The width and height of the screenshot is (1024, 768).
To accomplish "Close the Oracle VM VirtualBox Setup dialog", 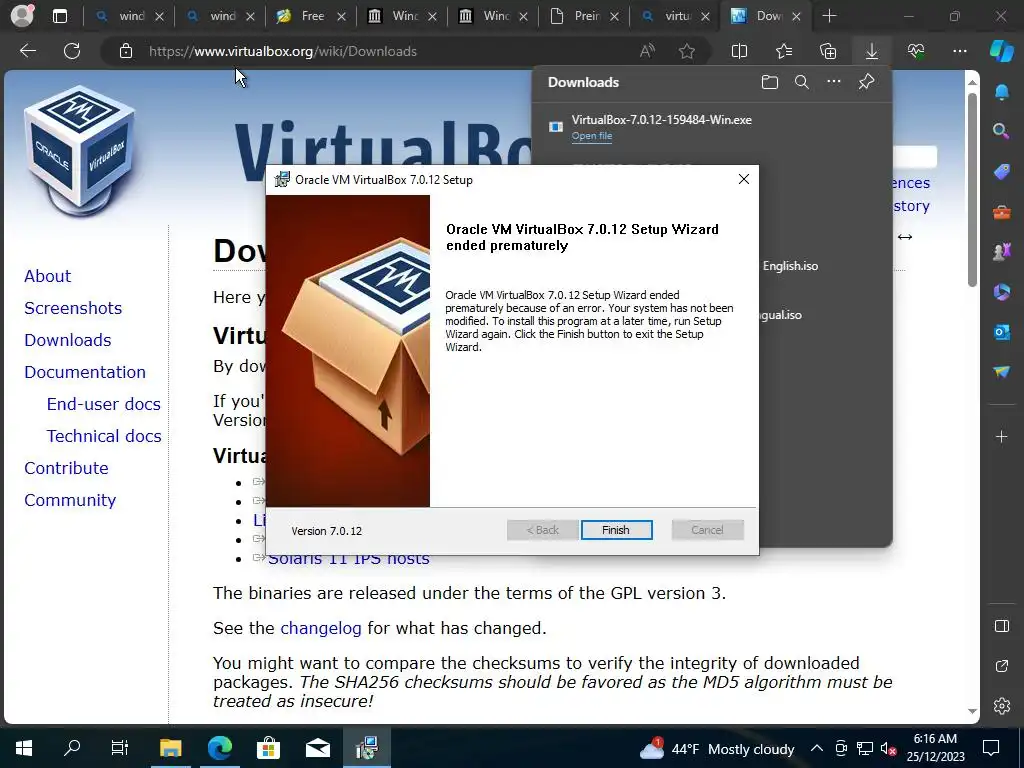I will click(x=743, y=179).
